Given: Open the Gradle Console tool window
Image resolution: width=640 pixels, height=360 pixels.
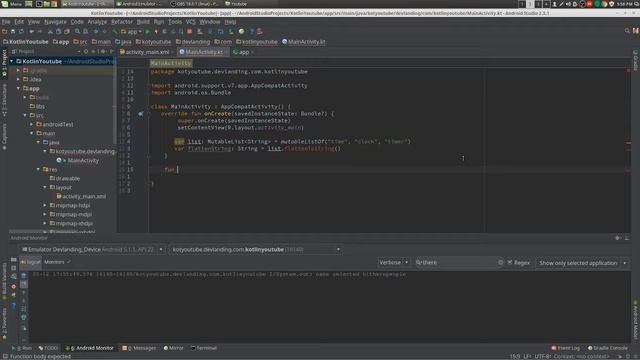Looking at the screenshot, I should [608, 348].
